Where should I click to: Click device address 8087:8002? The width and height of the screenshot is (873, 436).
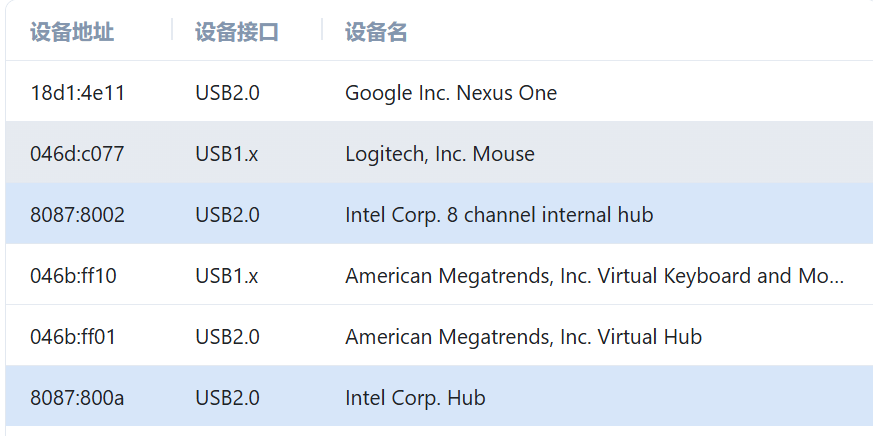click(x=77, y=214)
